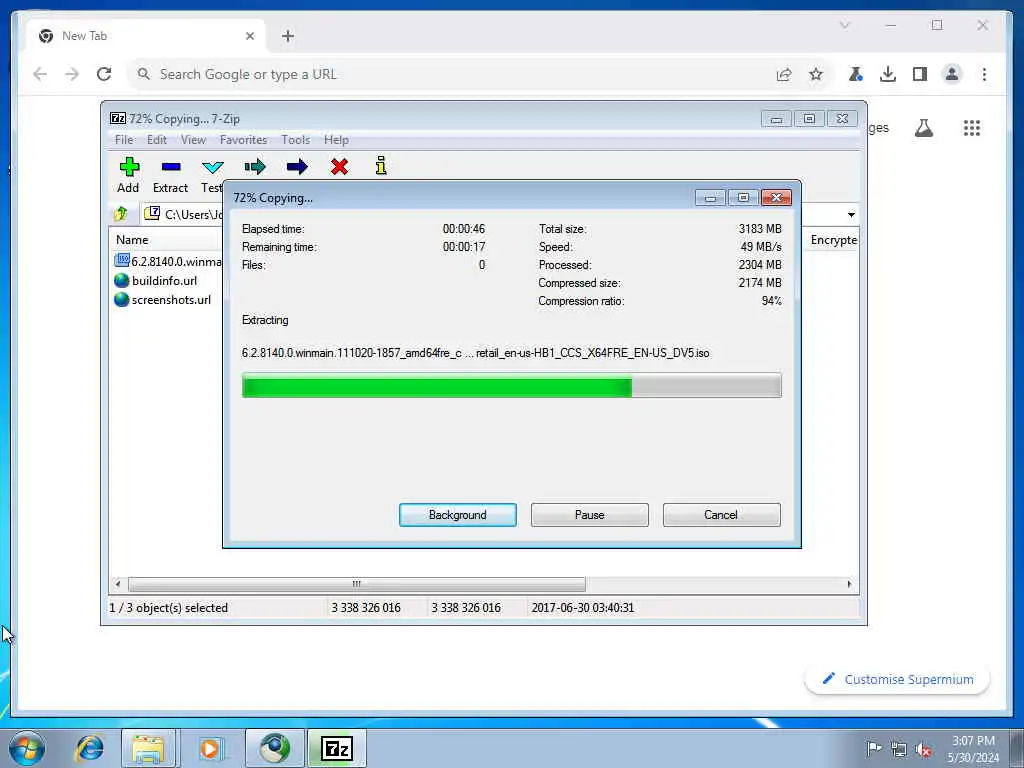Screen dimensions: 1024x768
Task: Click the Action Center flag tray icon
Action: pos(873,748)
